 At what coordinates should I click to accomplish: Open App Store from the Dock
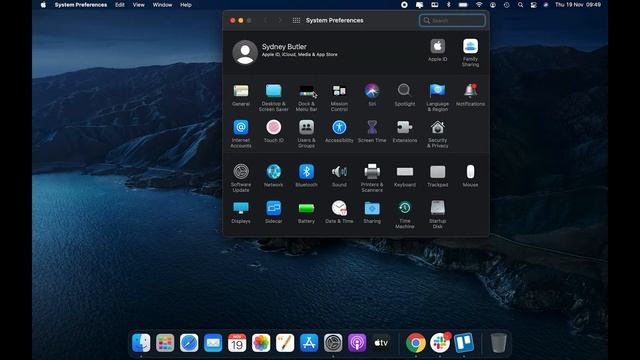(309, 343)
